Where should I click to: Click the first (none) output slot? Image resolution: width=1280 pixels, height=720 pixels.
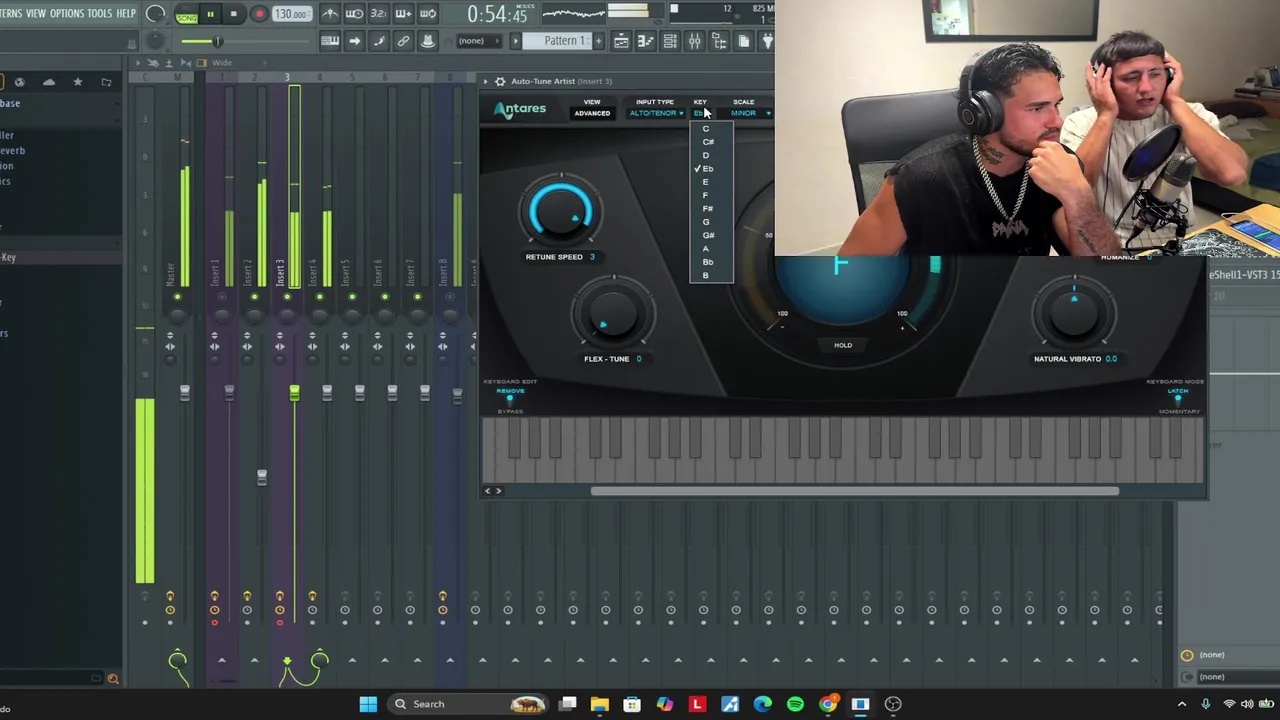point(1212,655)
